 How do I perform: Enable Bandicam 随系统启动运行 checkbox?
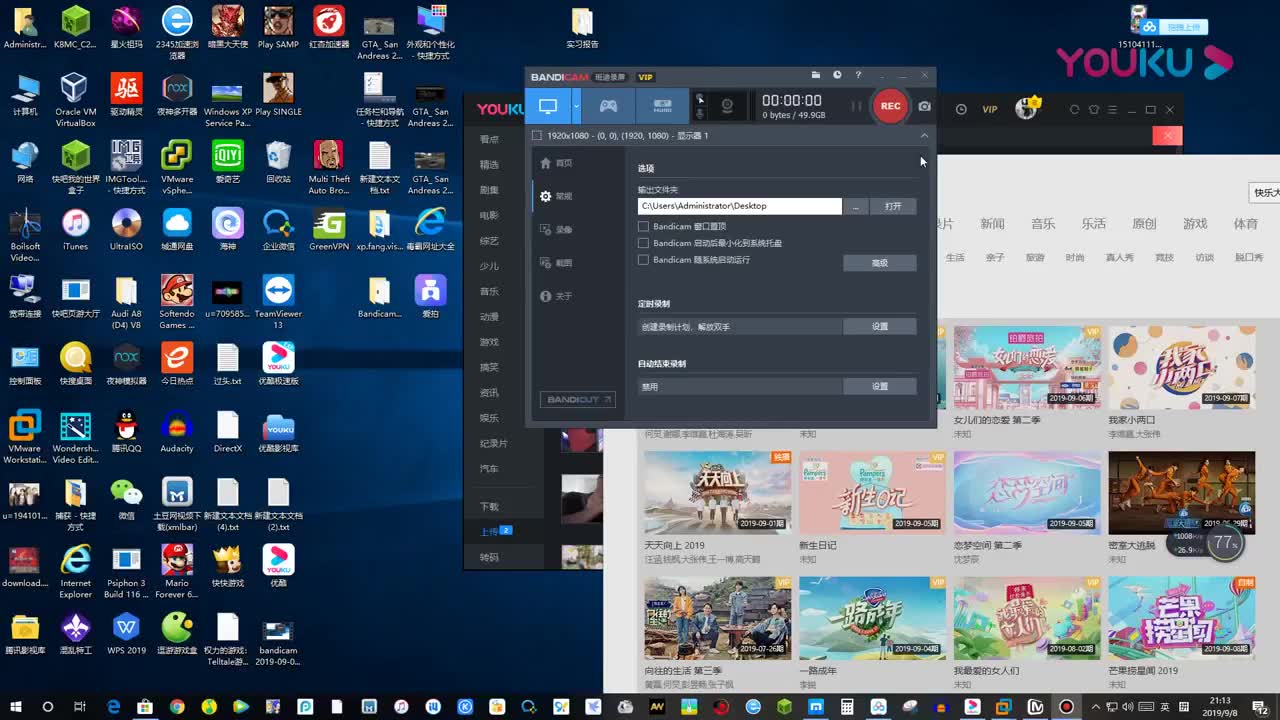643,260
